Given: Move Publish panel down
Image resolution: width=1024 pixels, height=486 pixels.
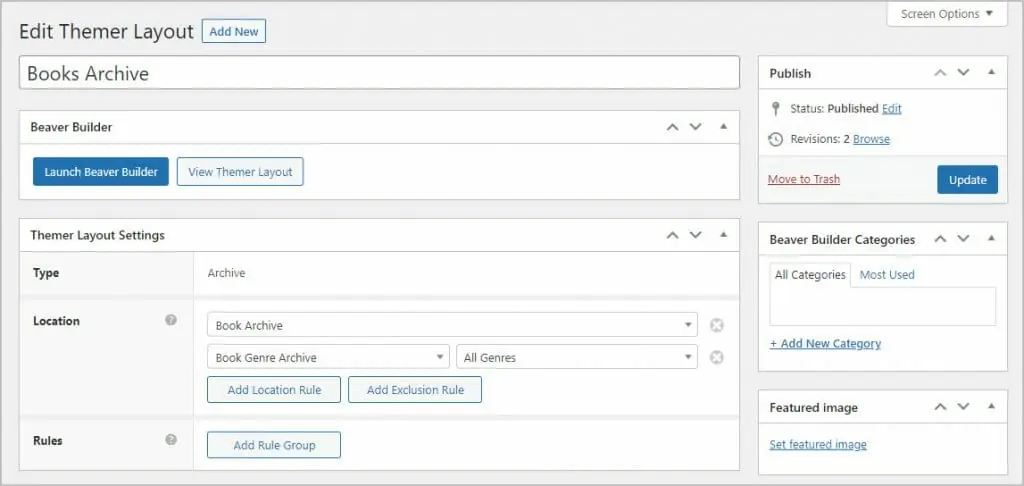Looking at the screenshot, I should (963, 73).
